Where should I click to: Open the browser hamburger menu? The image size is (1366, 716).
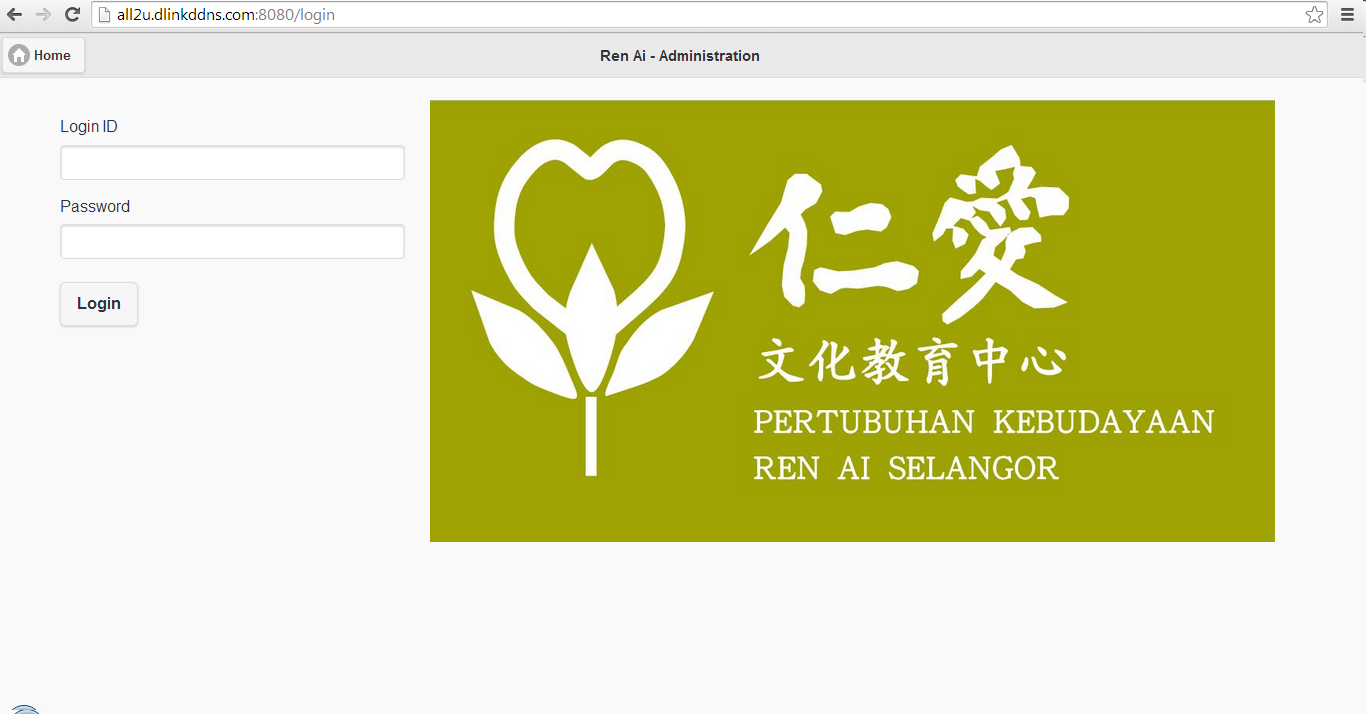click(x=1347, y=14)
